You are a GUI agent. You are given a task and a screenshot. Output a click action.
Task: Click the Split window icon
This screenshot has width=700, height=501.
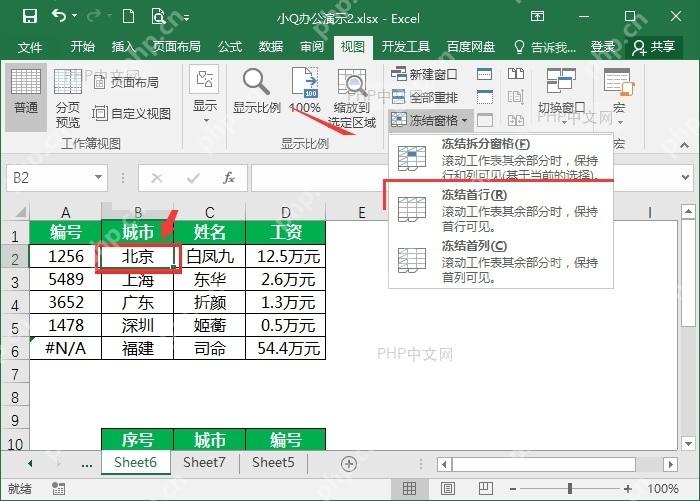point(484,74)
